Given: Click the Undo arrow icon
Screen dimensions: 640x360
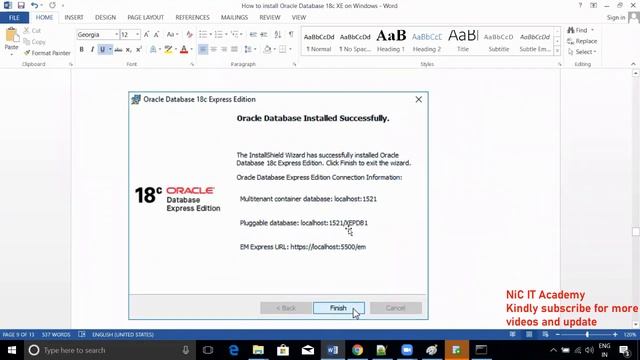Looking at the screenshot, I should click(x=34, y=6).
